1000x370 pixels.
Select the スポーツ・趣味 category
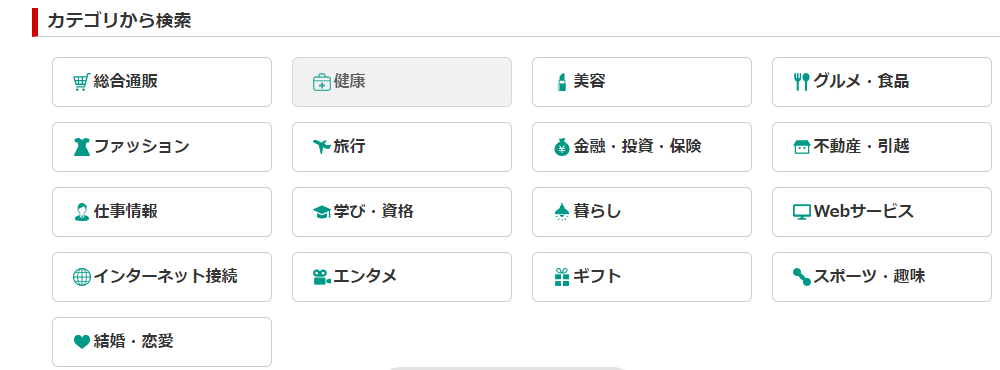(881, 277)
